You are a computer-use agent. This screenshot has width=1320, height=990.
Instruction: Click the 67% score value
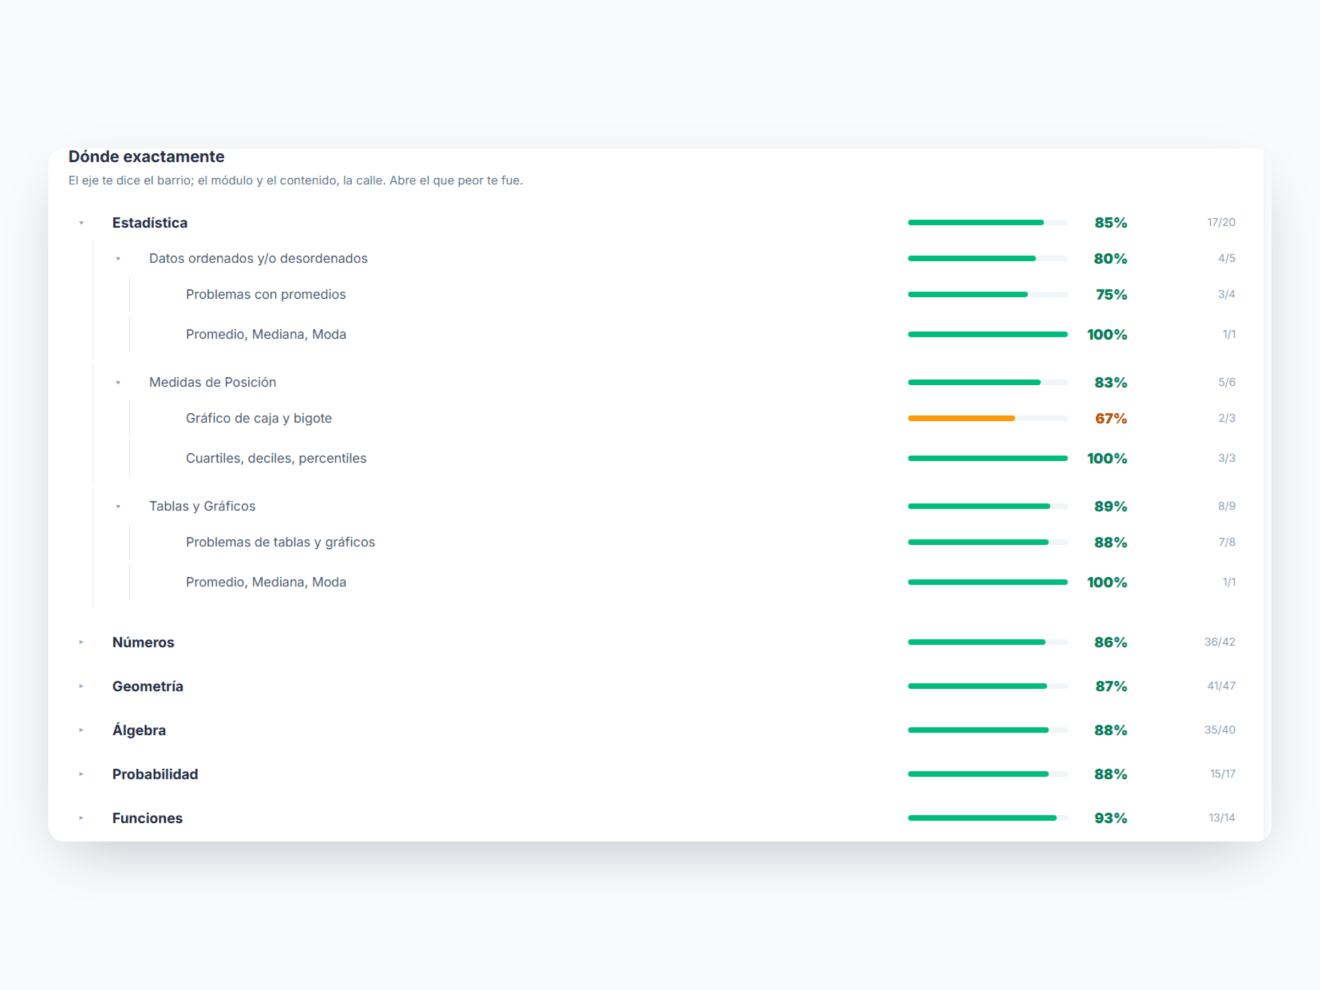coord(1111,418)
